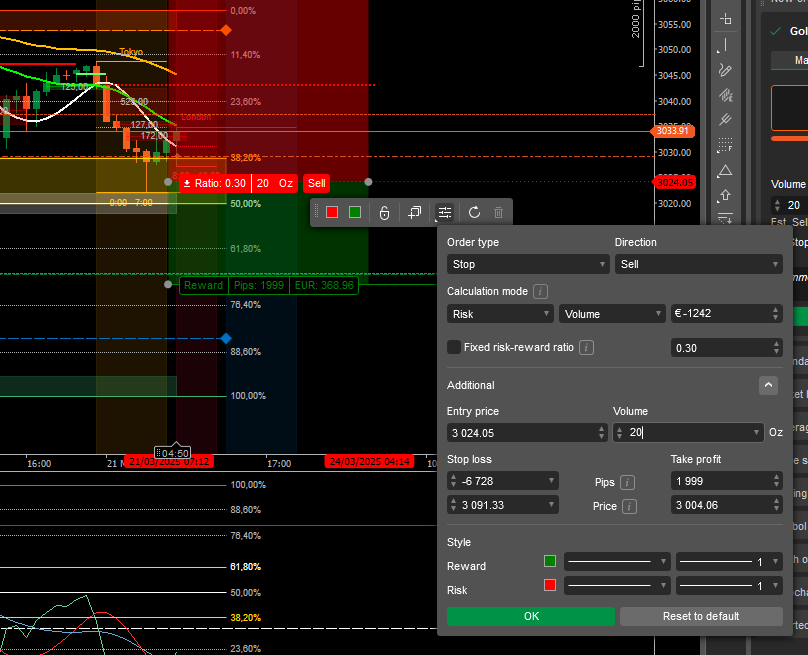Delete the risk-reward drawing with trash icon
Viewport: 808px width, 655px height.
[498, 212]
